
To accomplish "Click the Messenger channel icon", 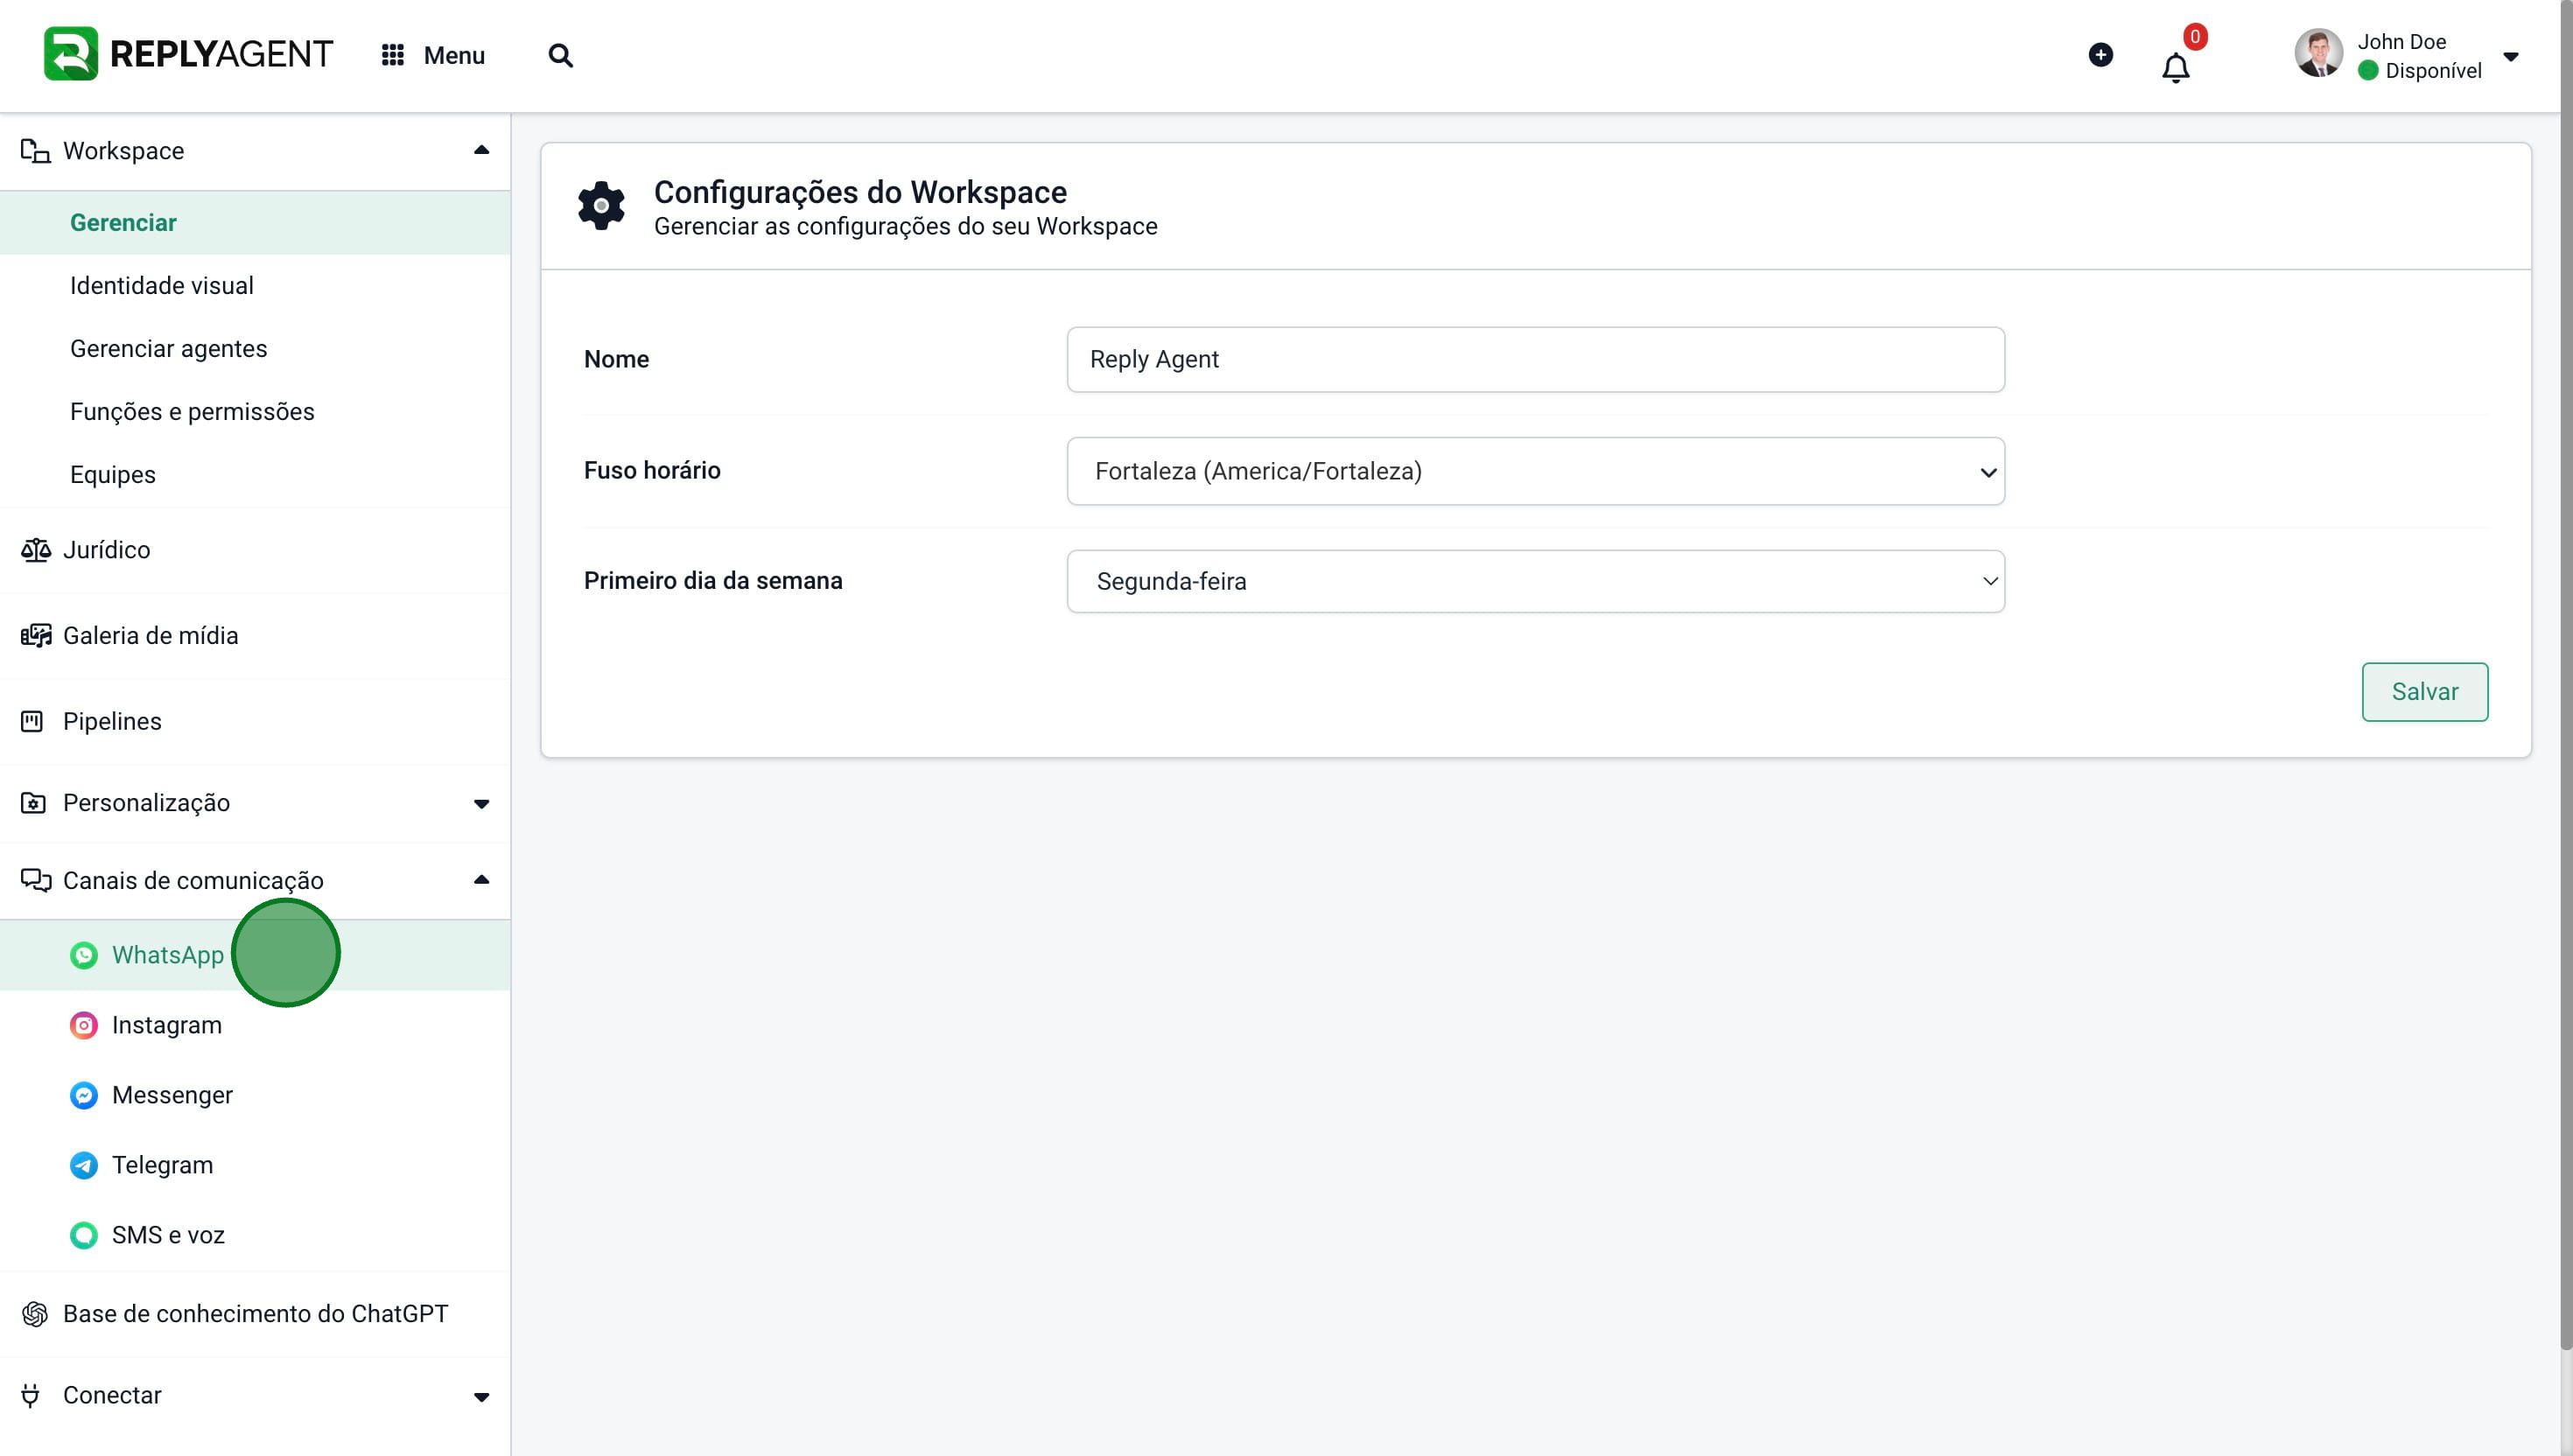I will click(x=84, y=1095).
